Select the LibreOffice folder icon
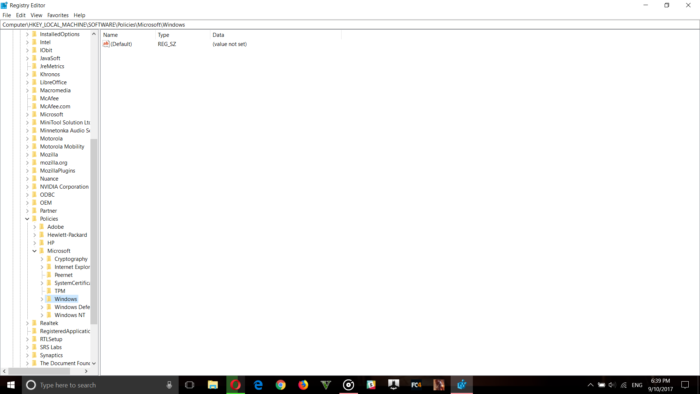The image size is (700, 394). pyautogui.click(x=34, y=82)
